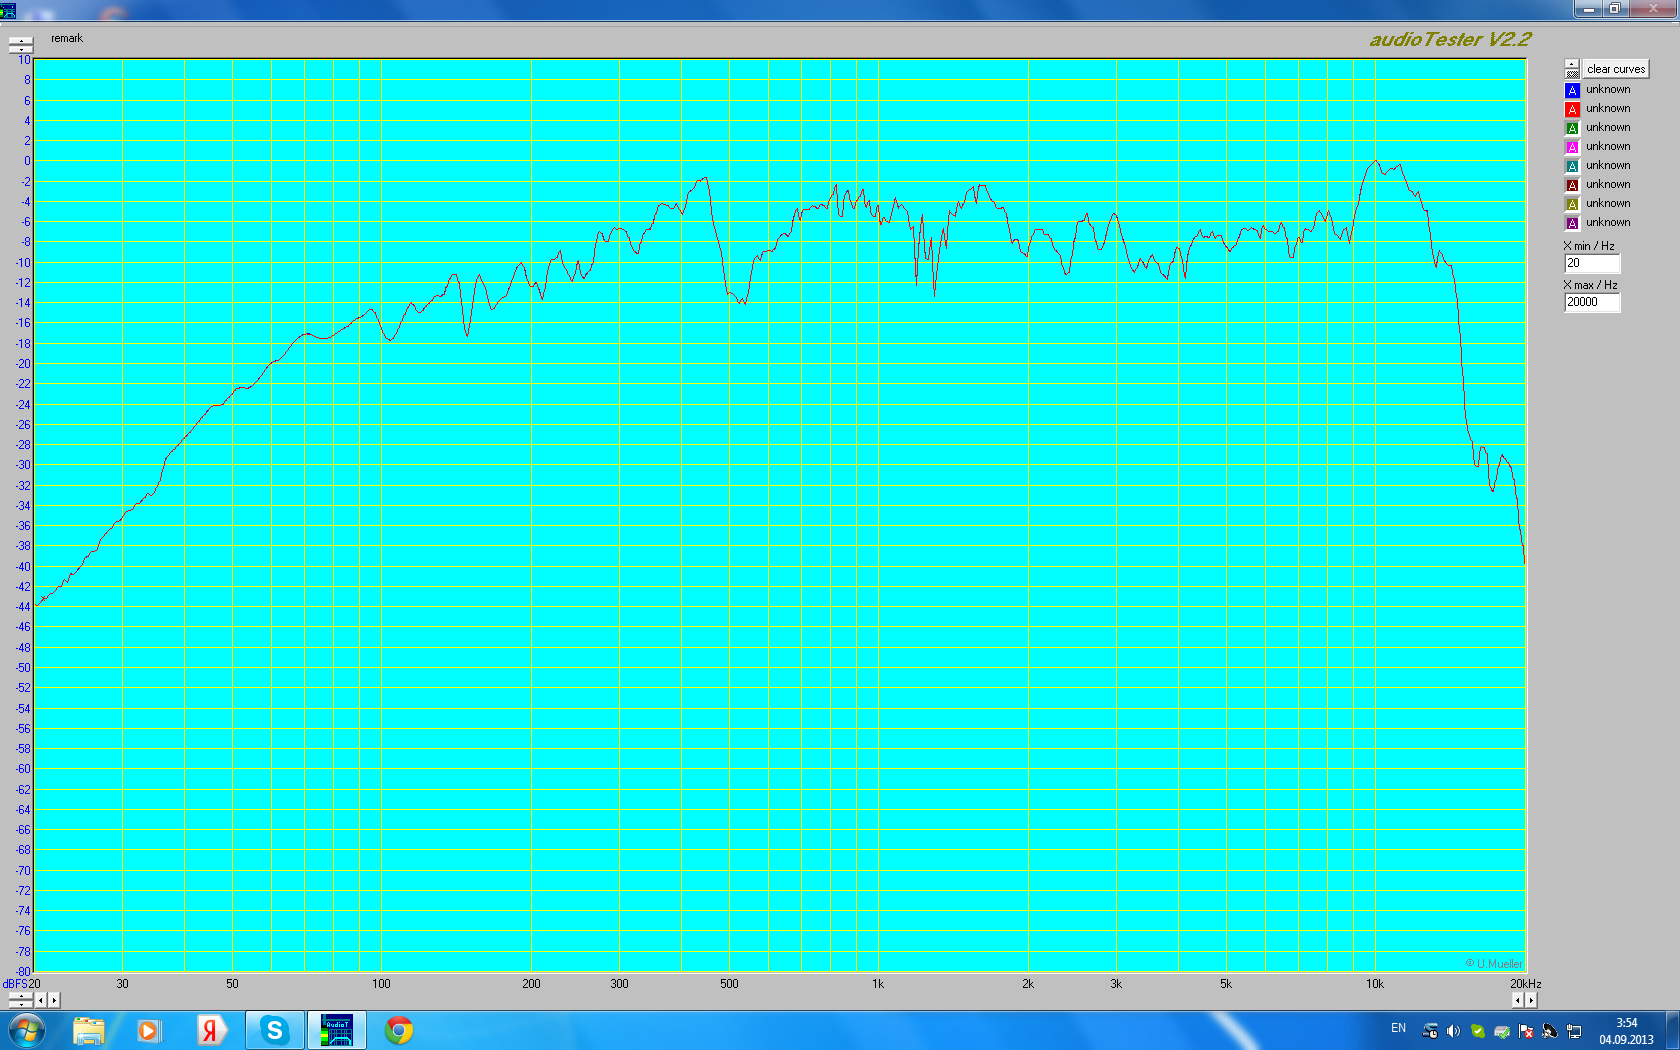Click the unknown label next to magenta curve
Image resolution: width=1680 pixels, height=1050 pixels.
coord(1608,146)
